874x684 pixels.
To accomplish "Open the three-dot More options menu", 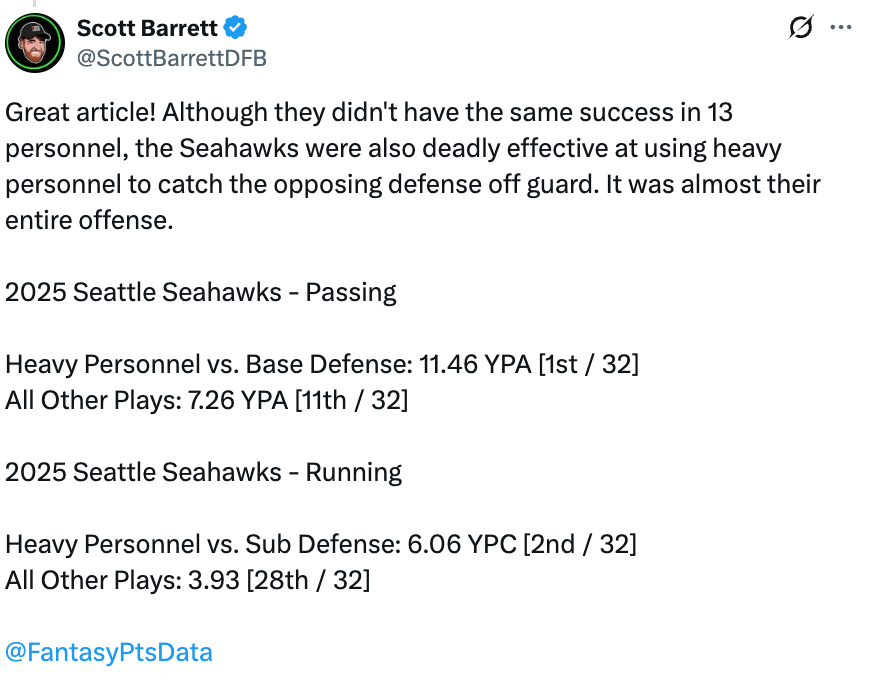I will coord(841,27).
